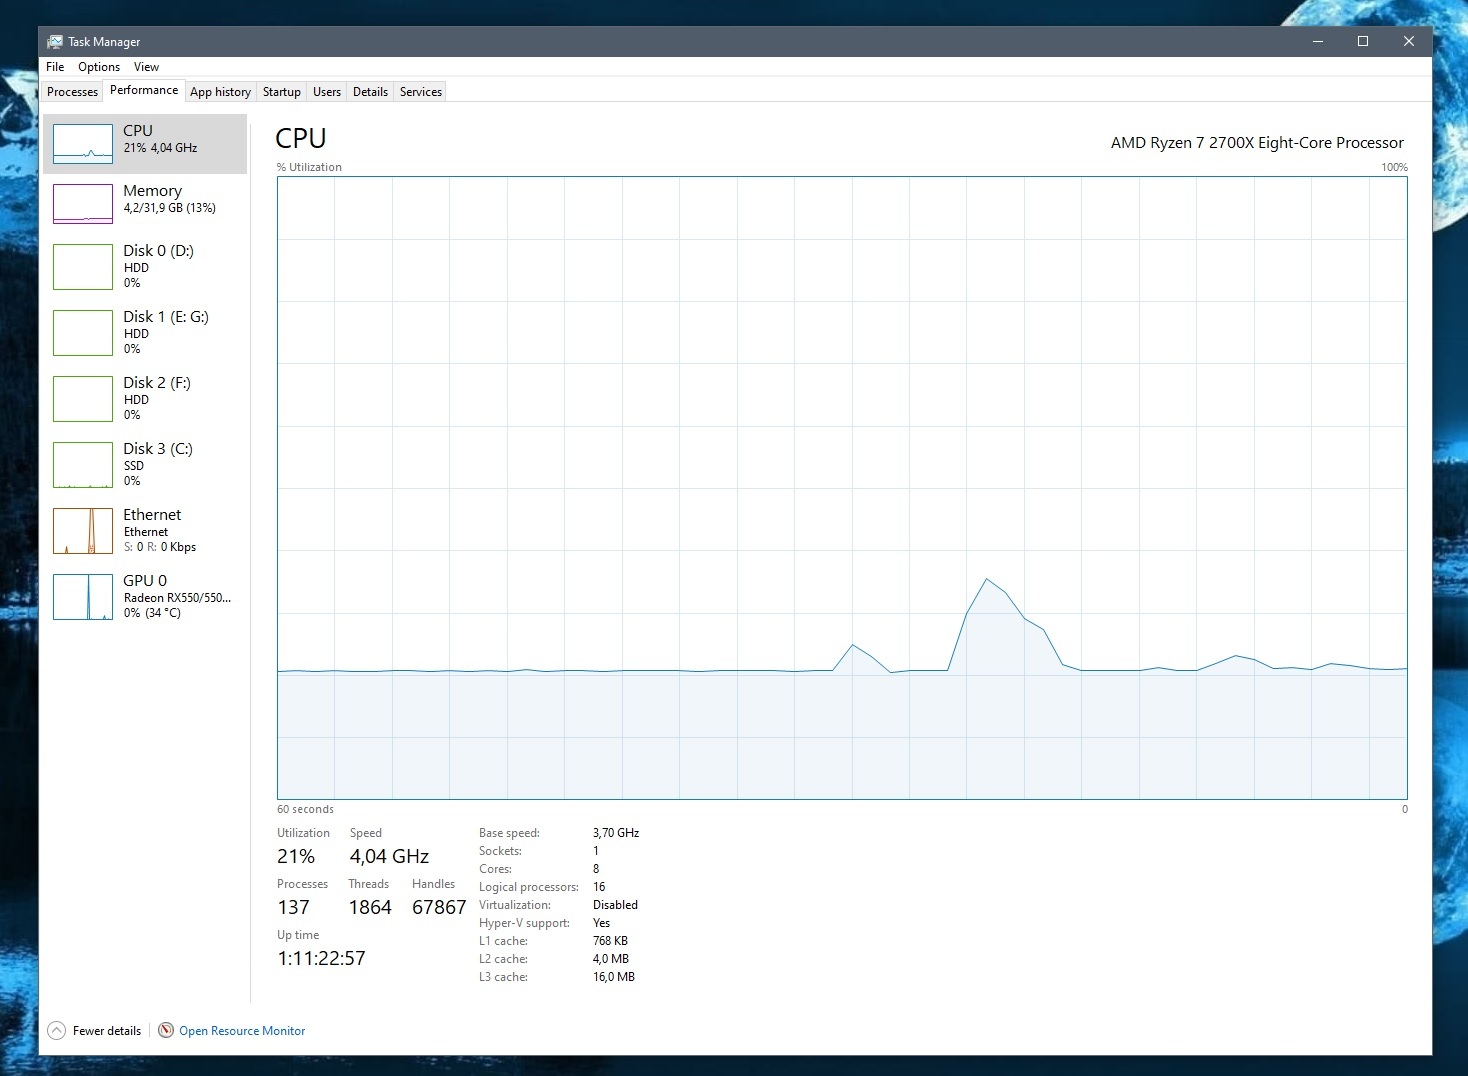
Task: Click the Resource Monitor gauge icon
Action: tap(166, 1030)
